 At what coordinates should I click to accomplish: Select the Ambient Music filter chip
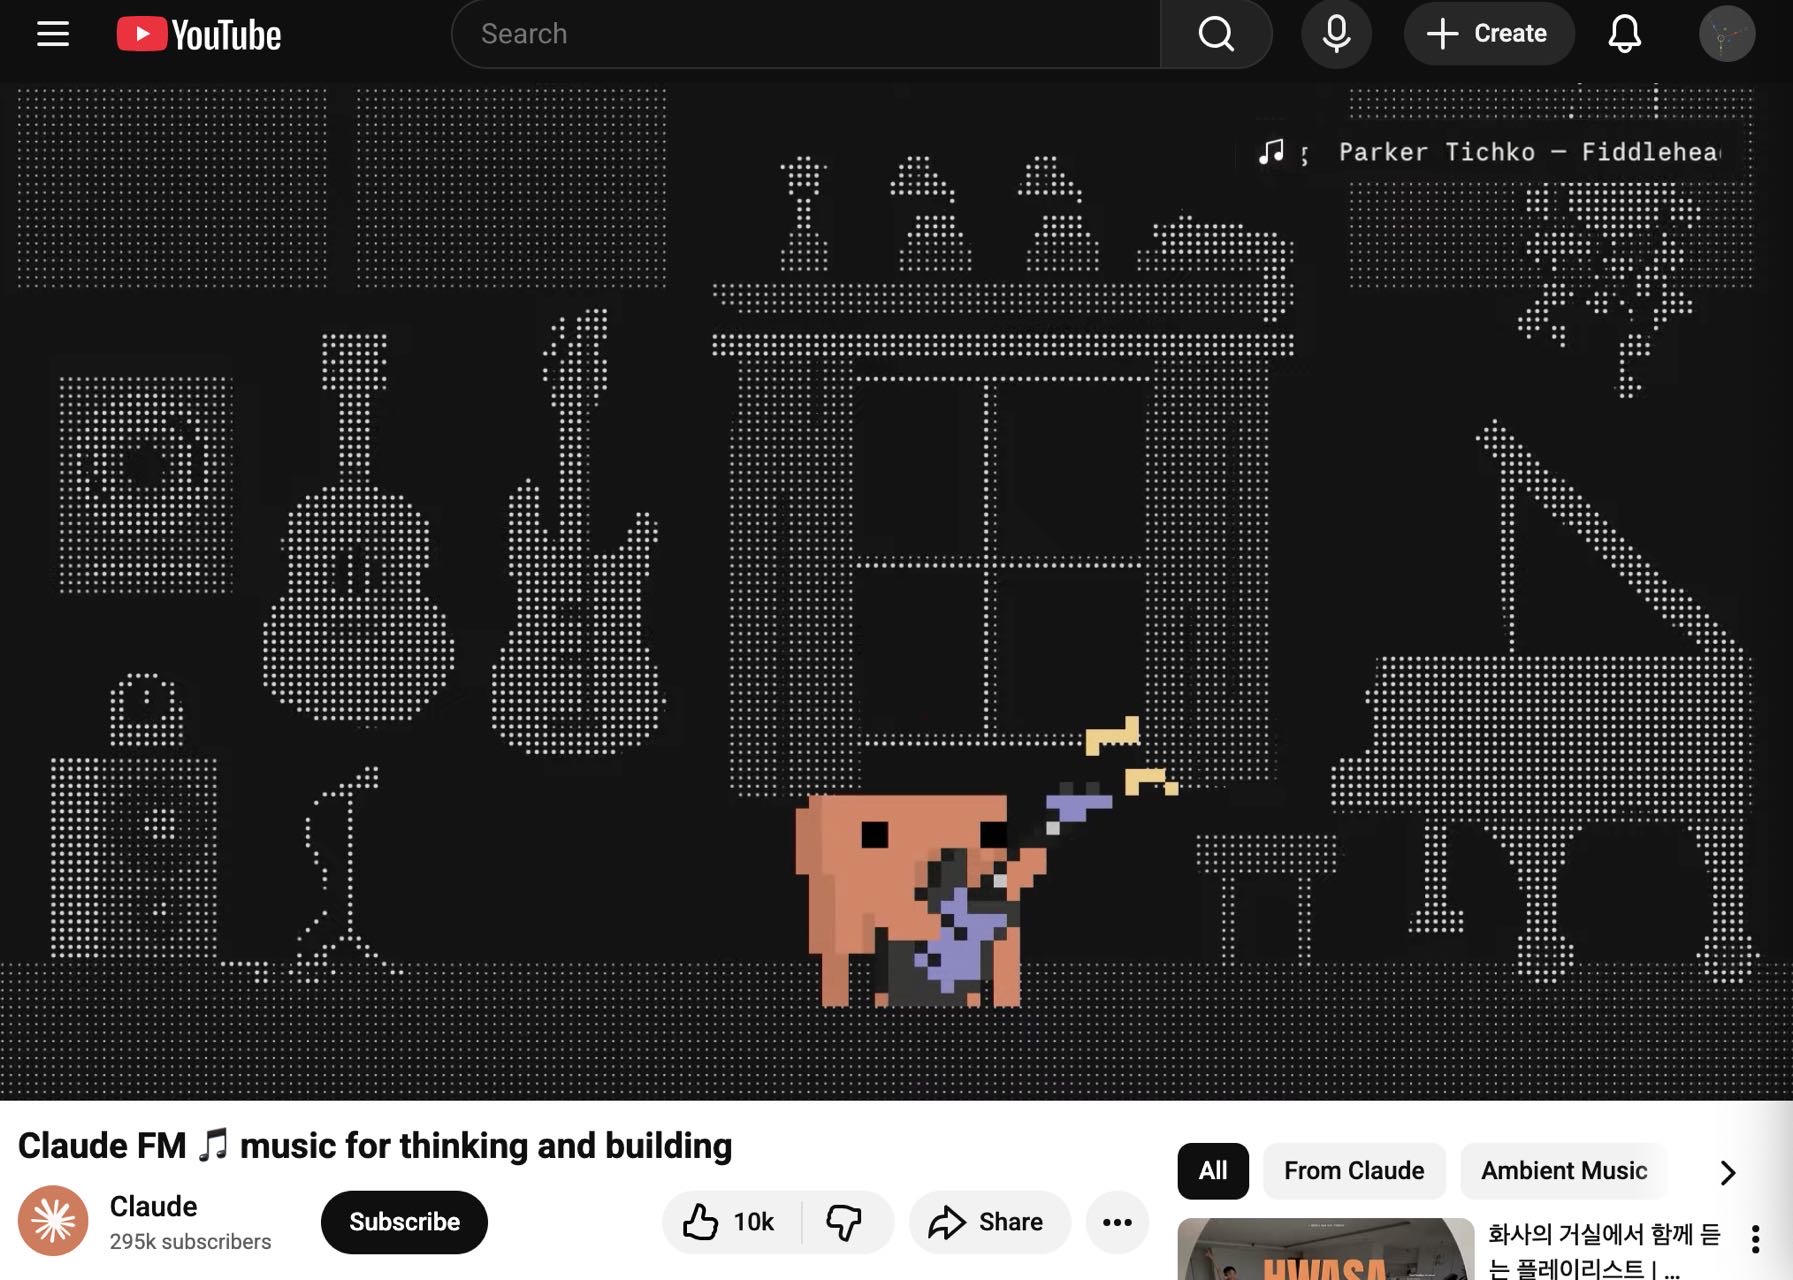(x=1564, y=1171)
